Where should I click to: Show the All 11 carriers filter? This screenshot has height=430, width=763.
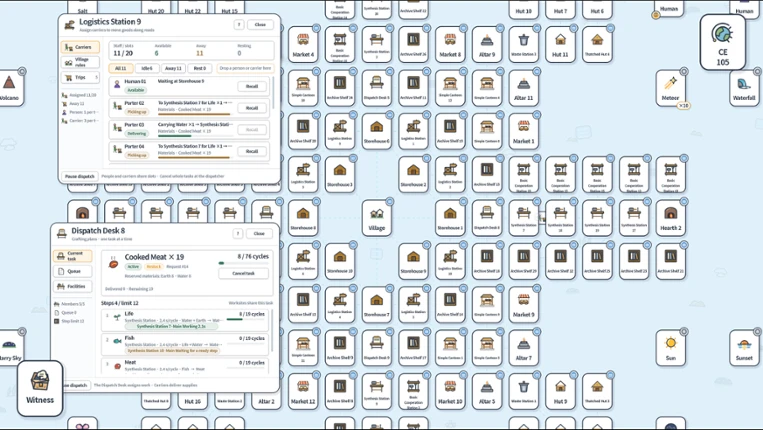pos(121,69)
